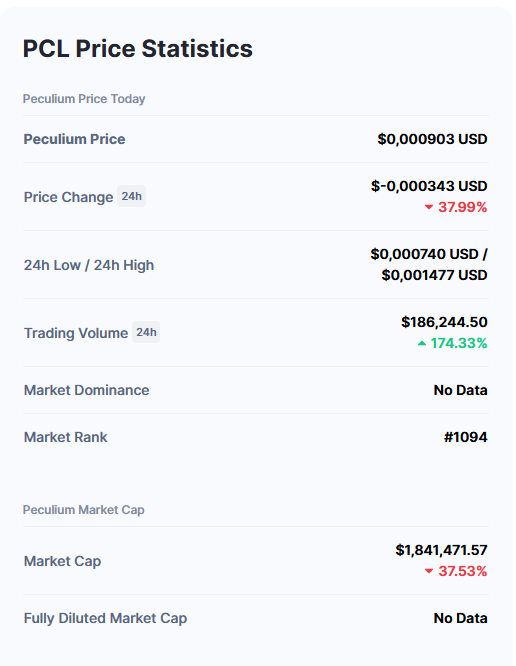
Task: Click the $1,841,471.57 market cap value
Action: point(441,550)
